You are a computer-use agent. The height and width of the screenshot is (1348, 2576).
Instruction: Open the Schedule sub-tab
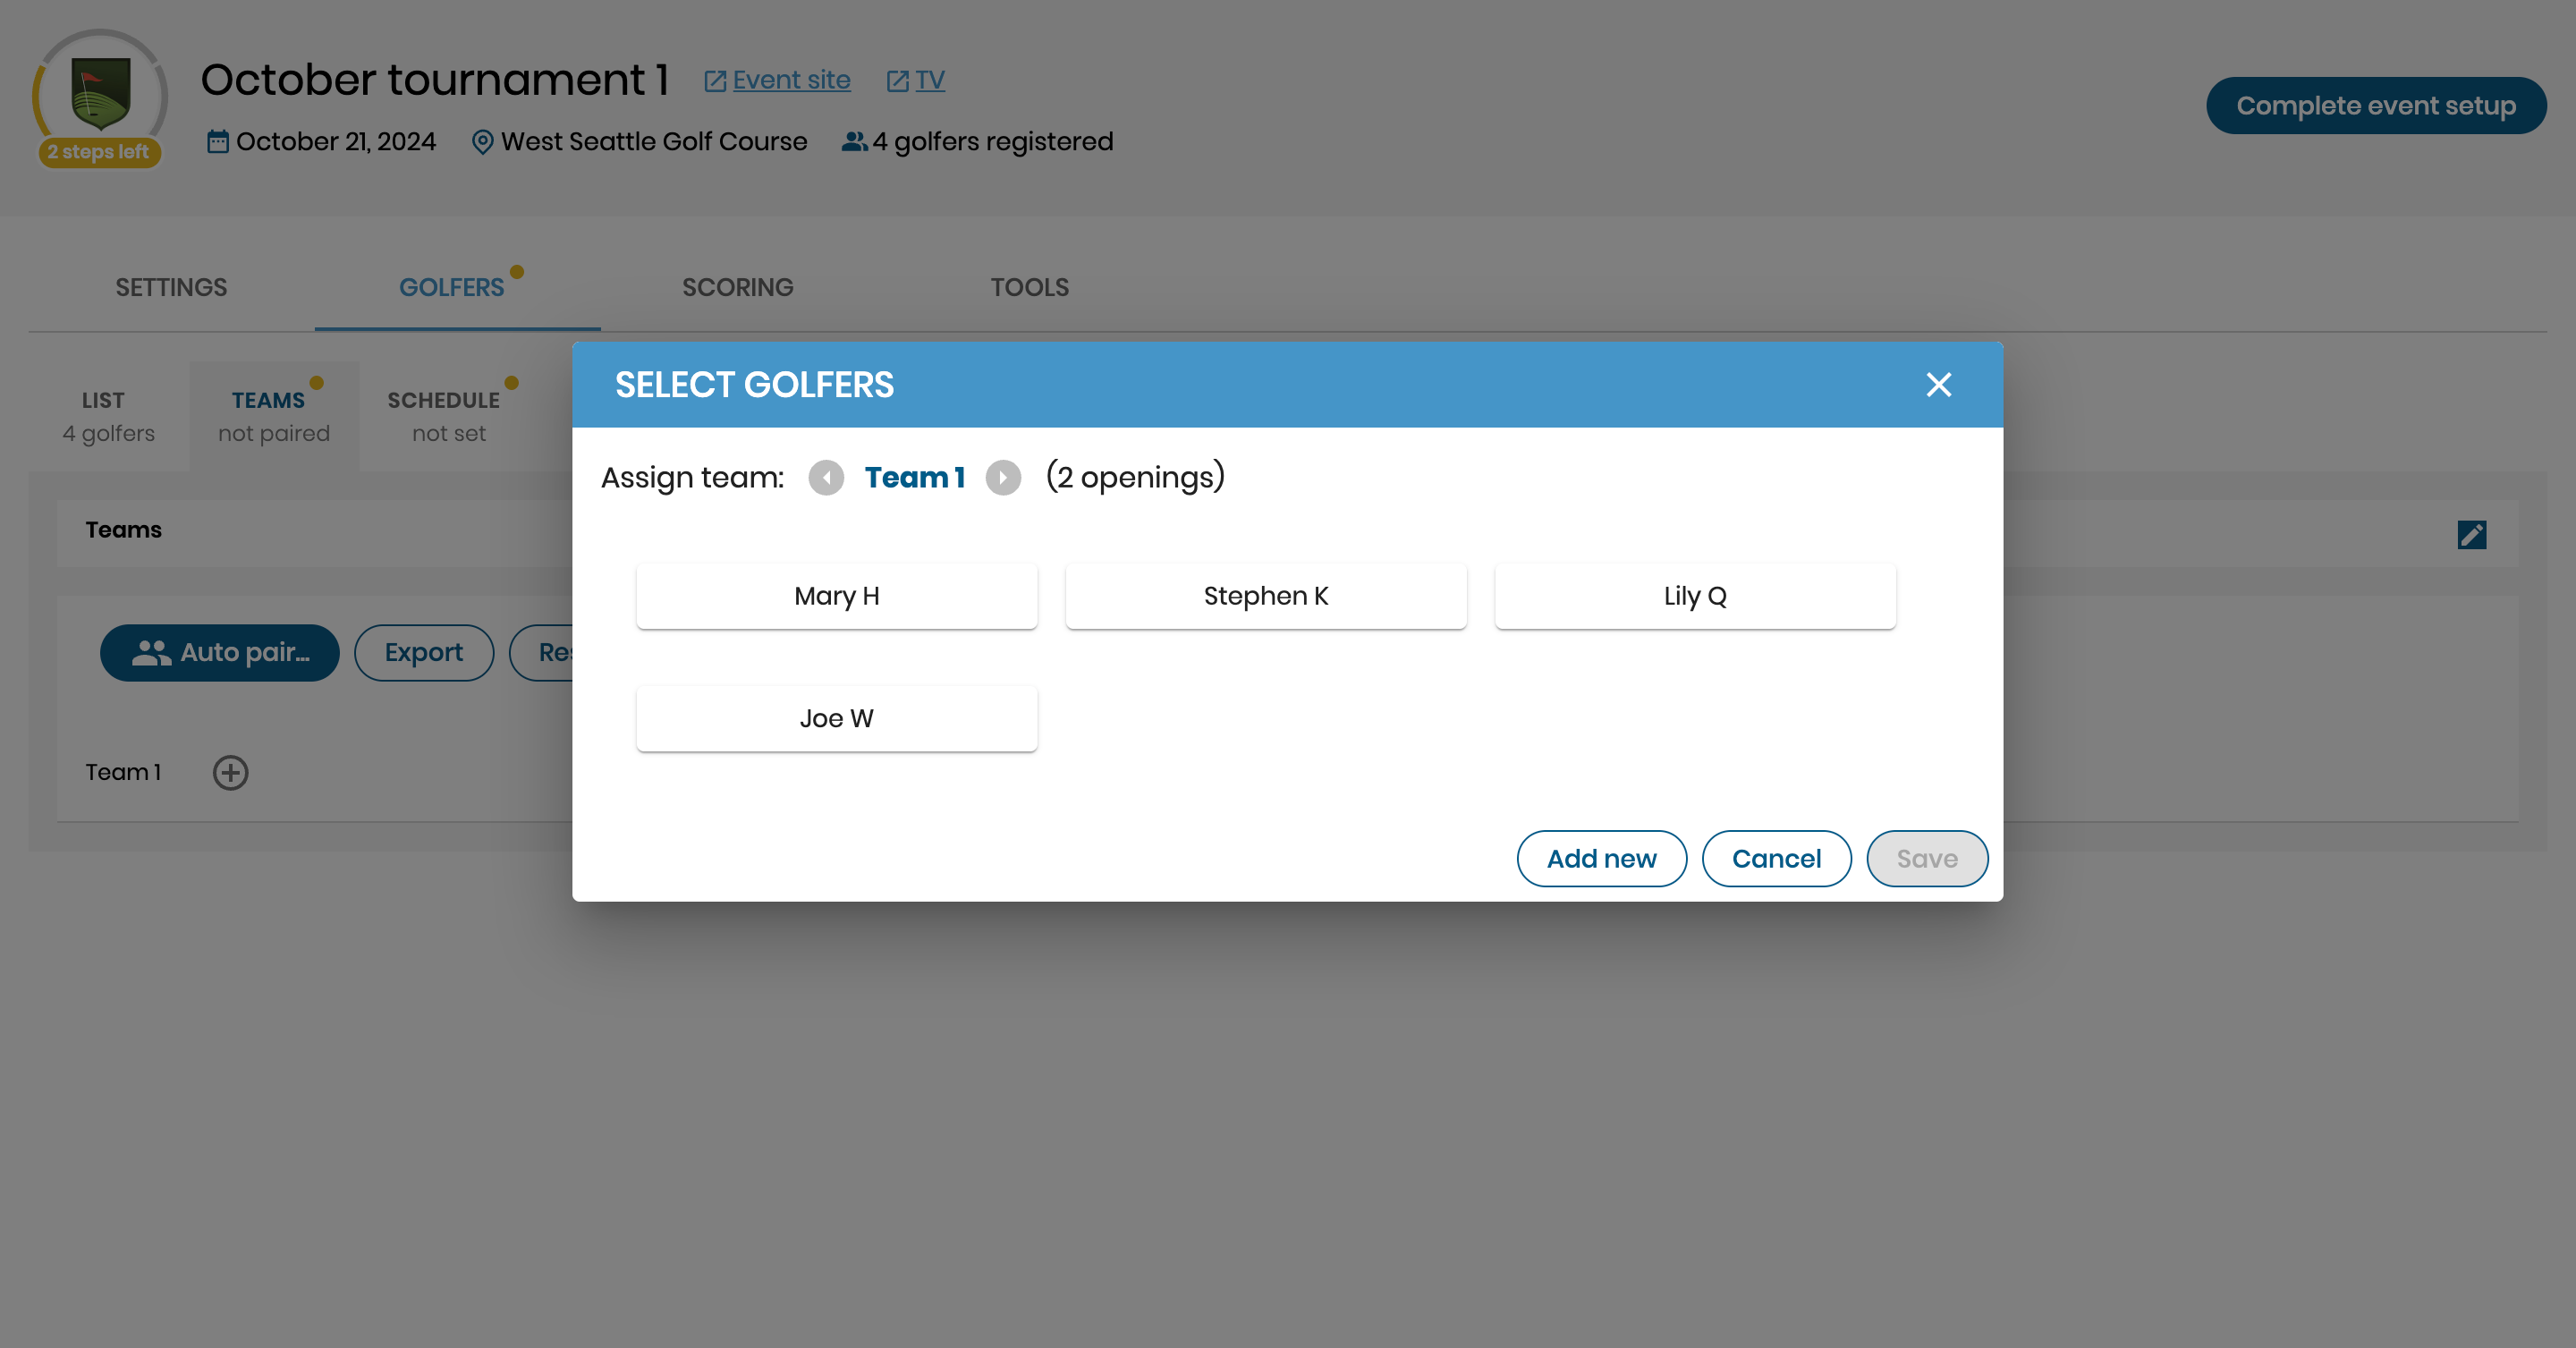(x=446, y=415)
